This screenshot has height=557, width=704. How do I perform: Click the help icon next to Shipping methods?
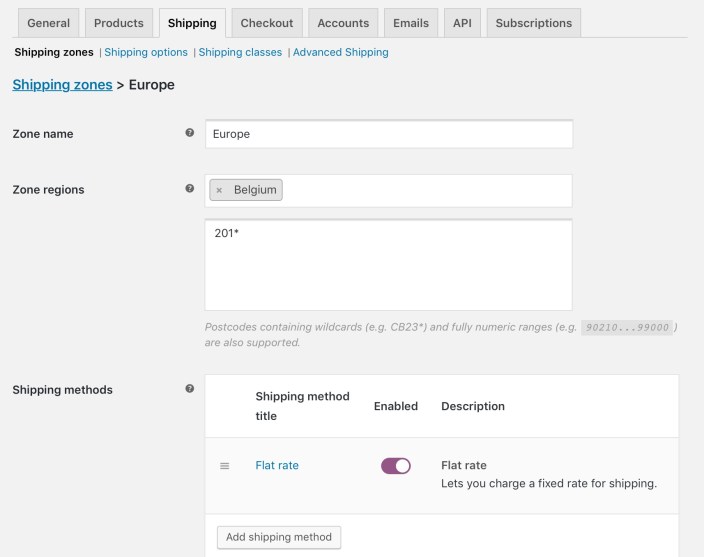point(189,388)
